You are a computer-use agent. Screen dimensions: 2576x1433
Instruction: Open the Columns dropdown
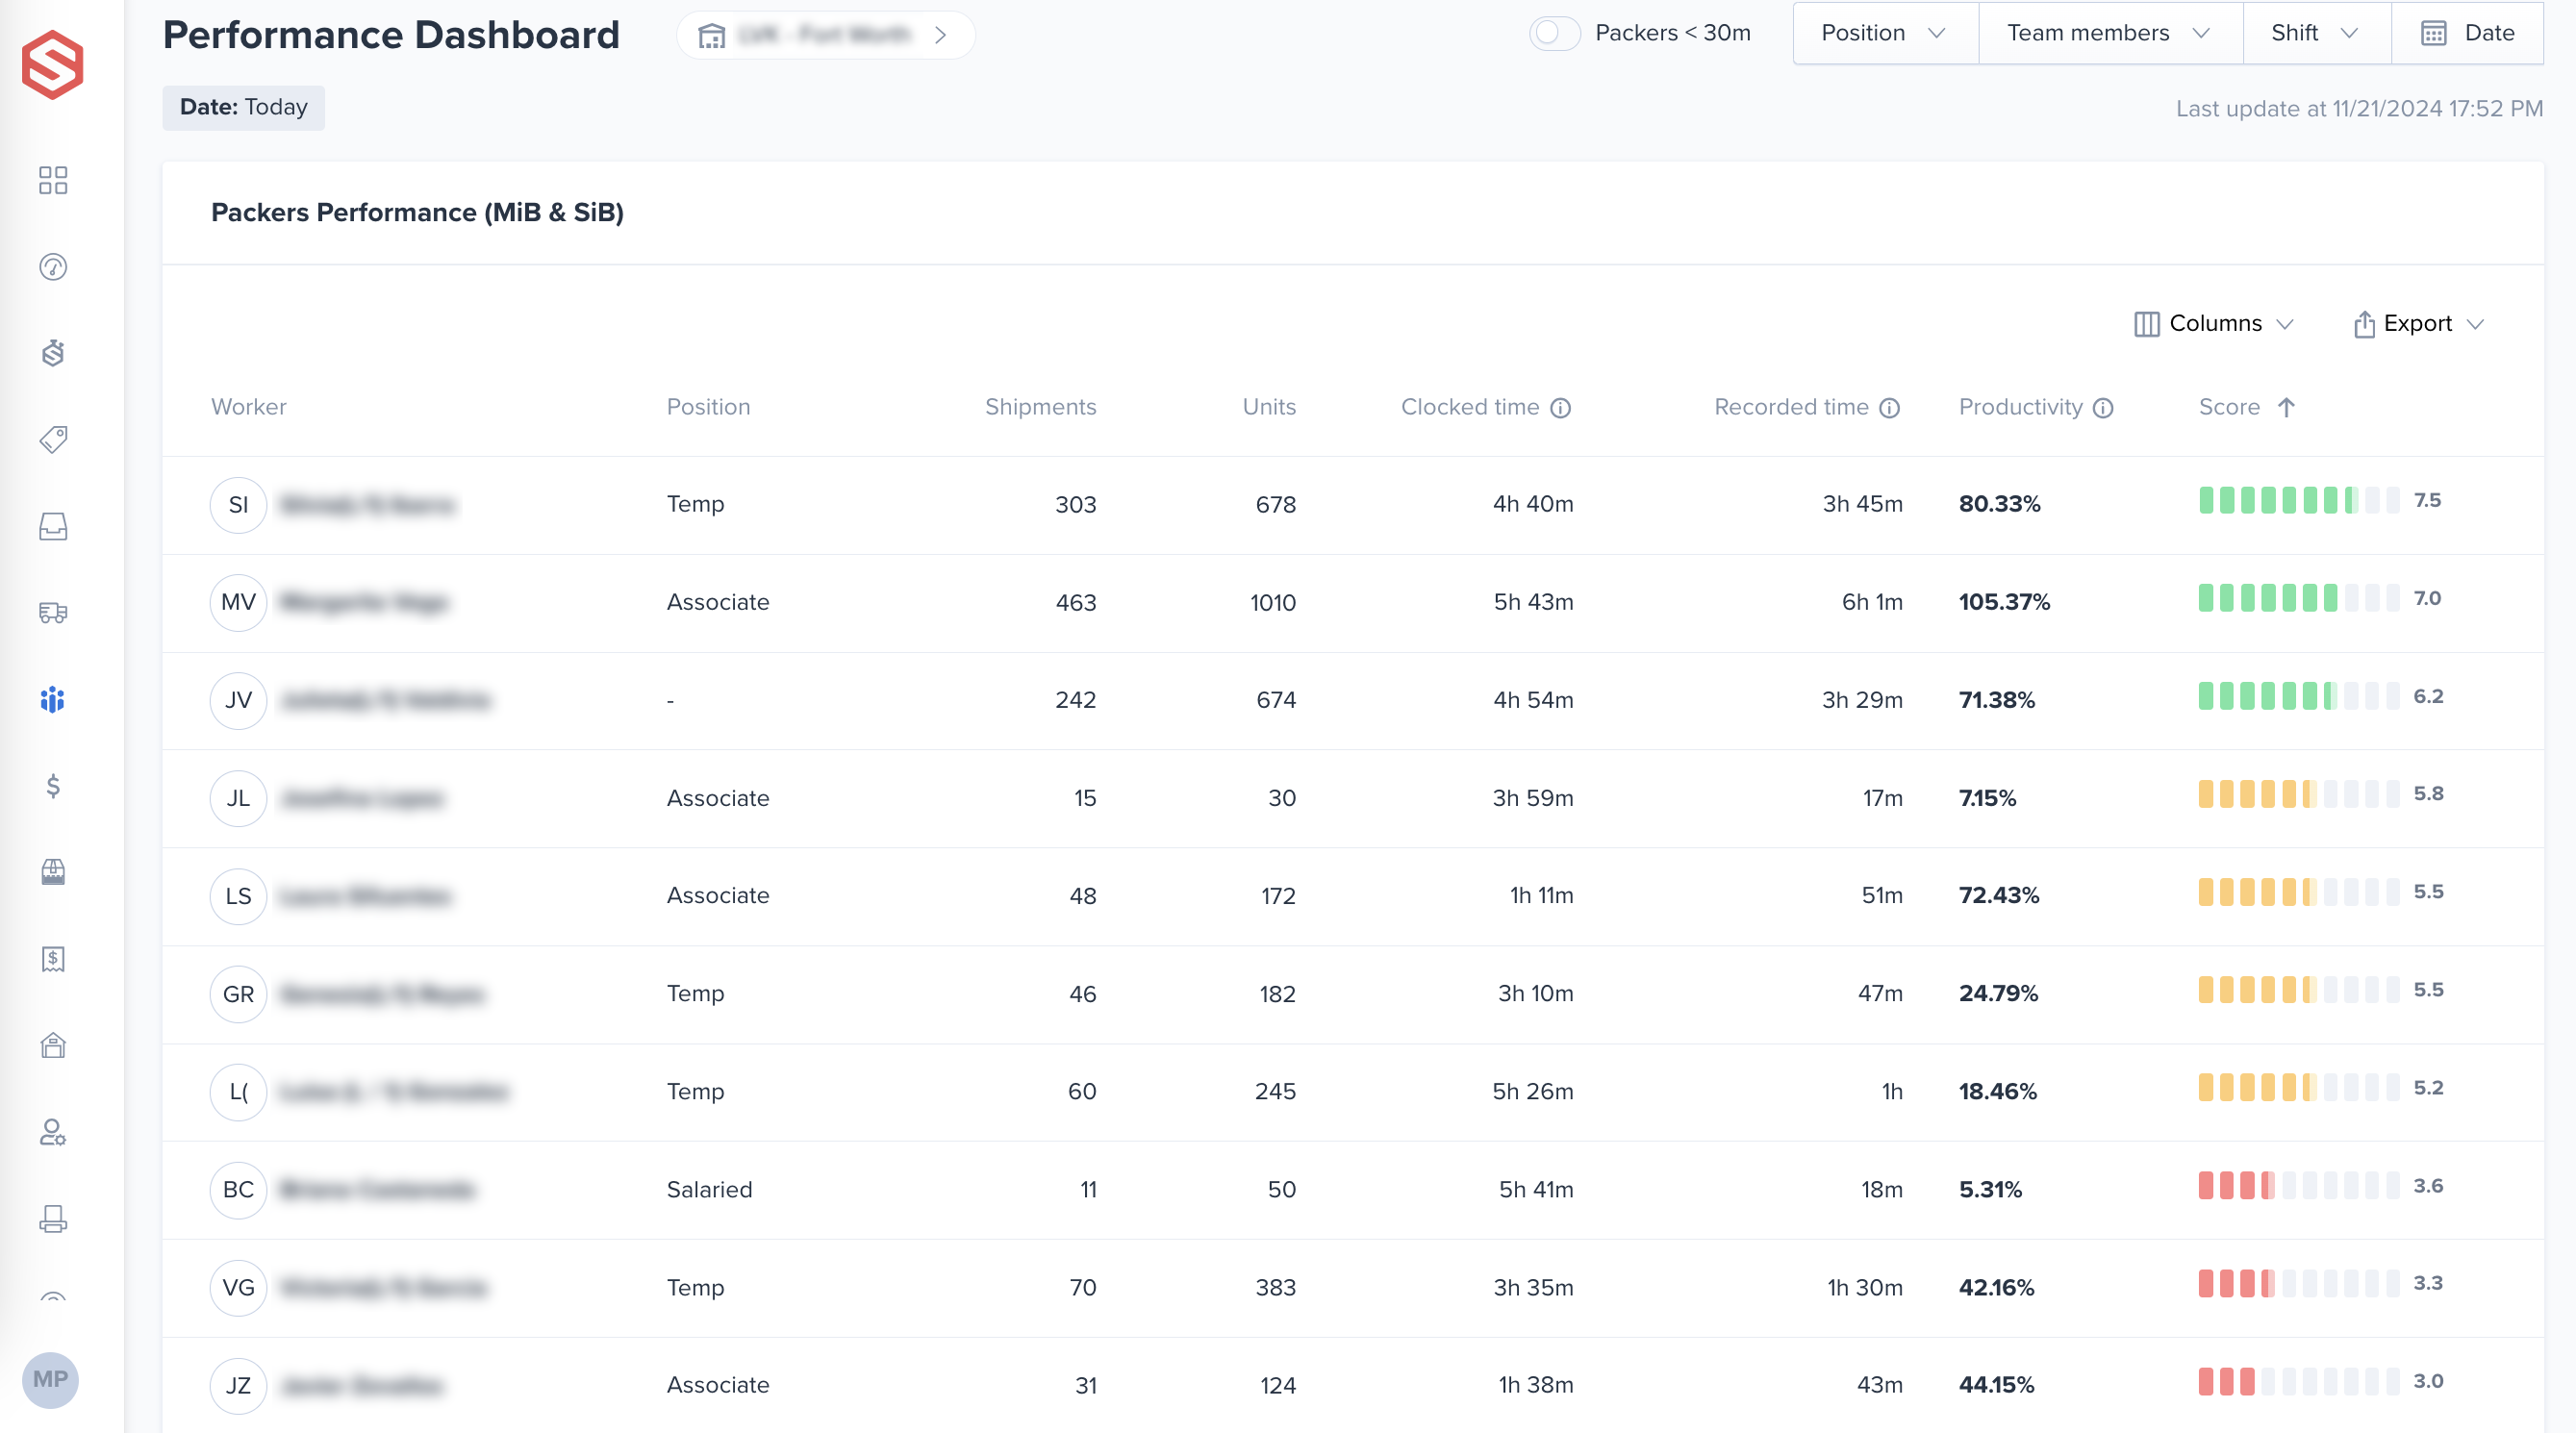coord(2214,324)
